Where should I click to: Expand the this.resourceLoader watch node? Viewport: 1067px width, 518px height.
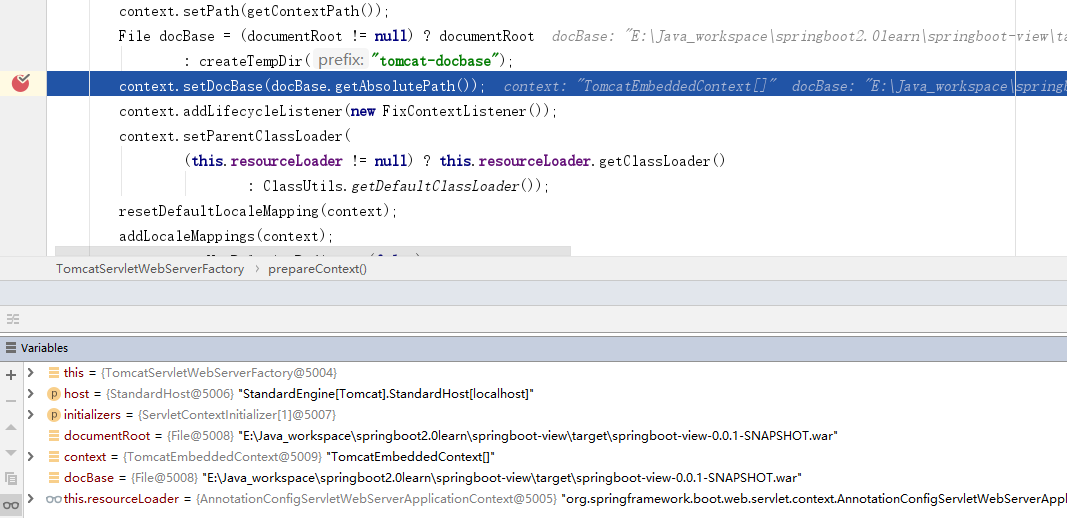pyautogui.click(x=31, y=498)
